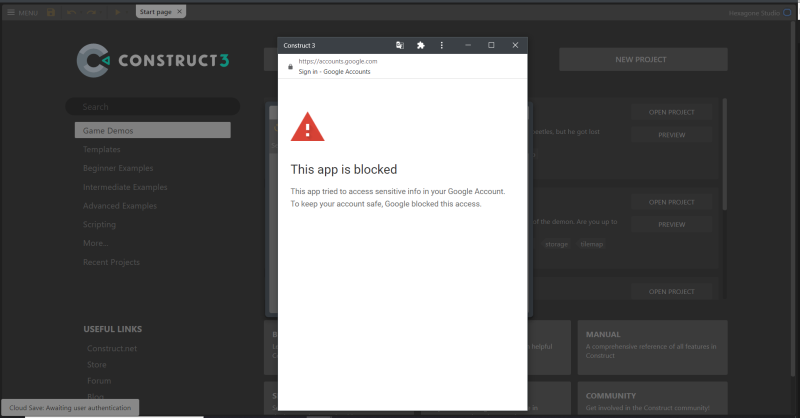Click the 'This app is blocked' heading

(x=344, y=169)
